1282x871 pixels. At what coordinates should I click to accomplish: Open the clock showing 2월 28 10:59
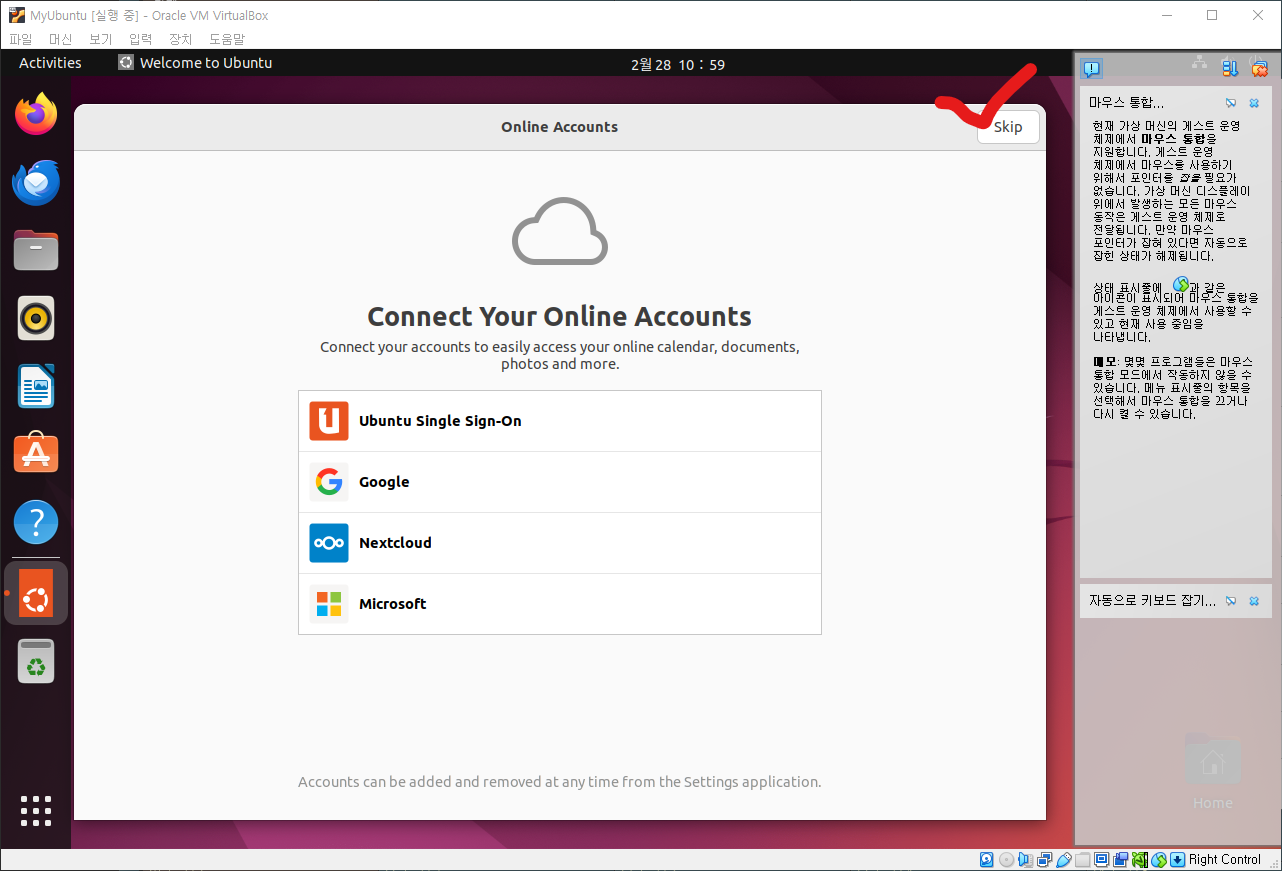pyautogui.click(x=678, y=64)
